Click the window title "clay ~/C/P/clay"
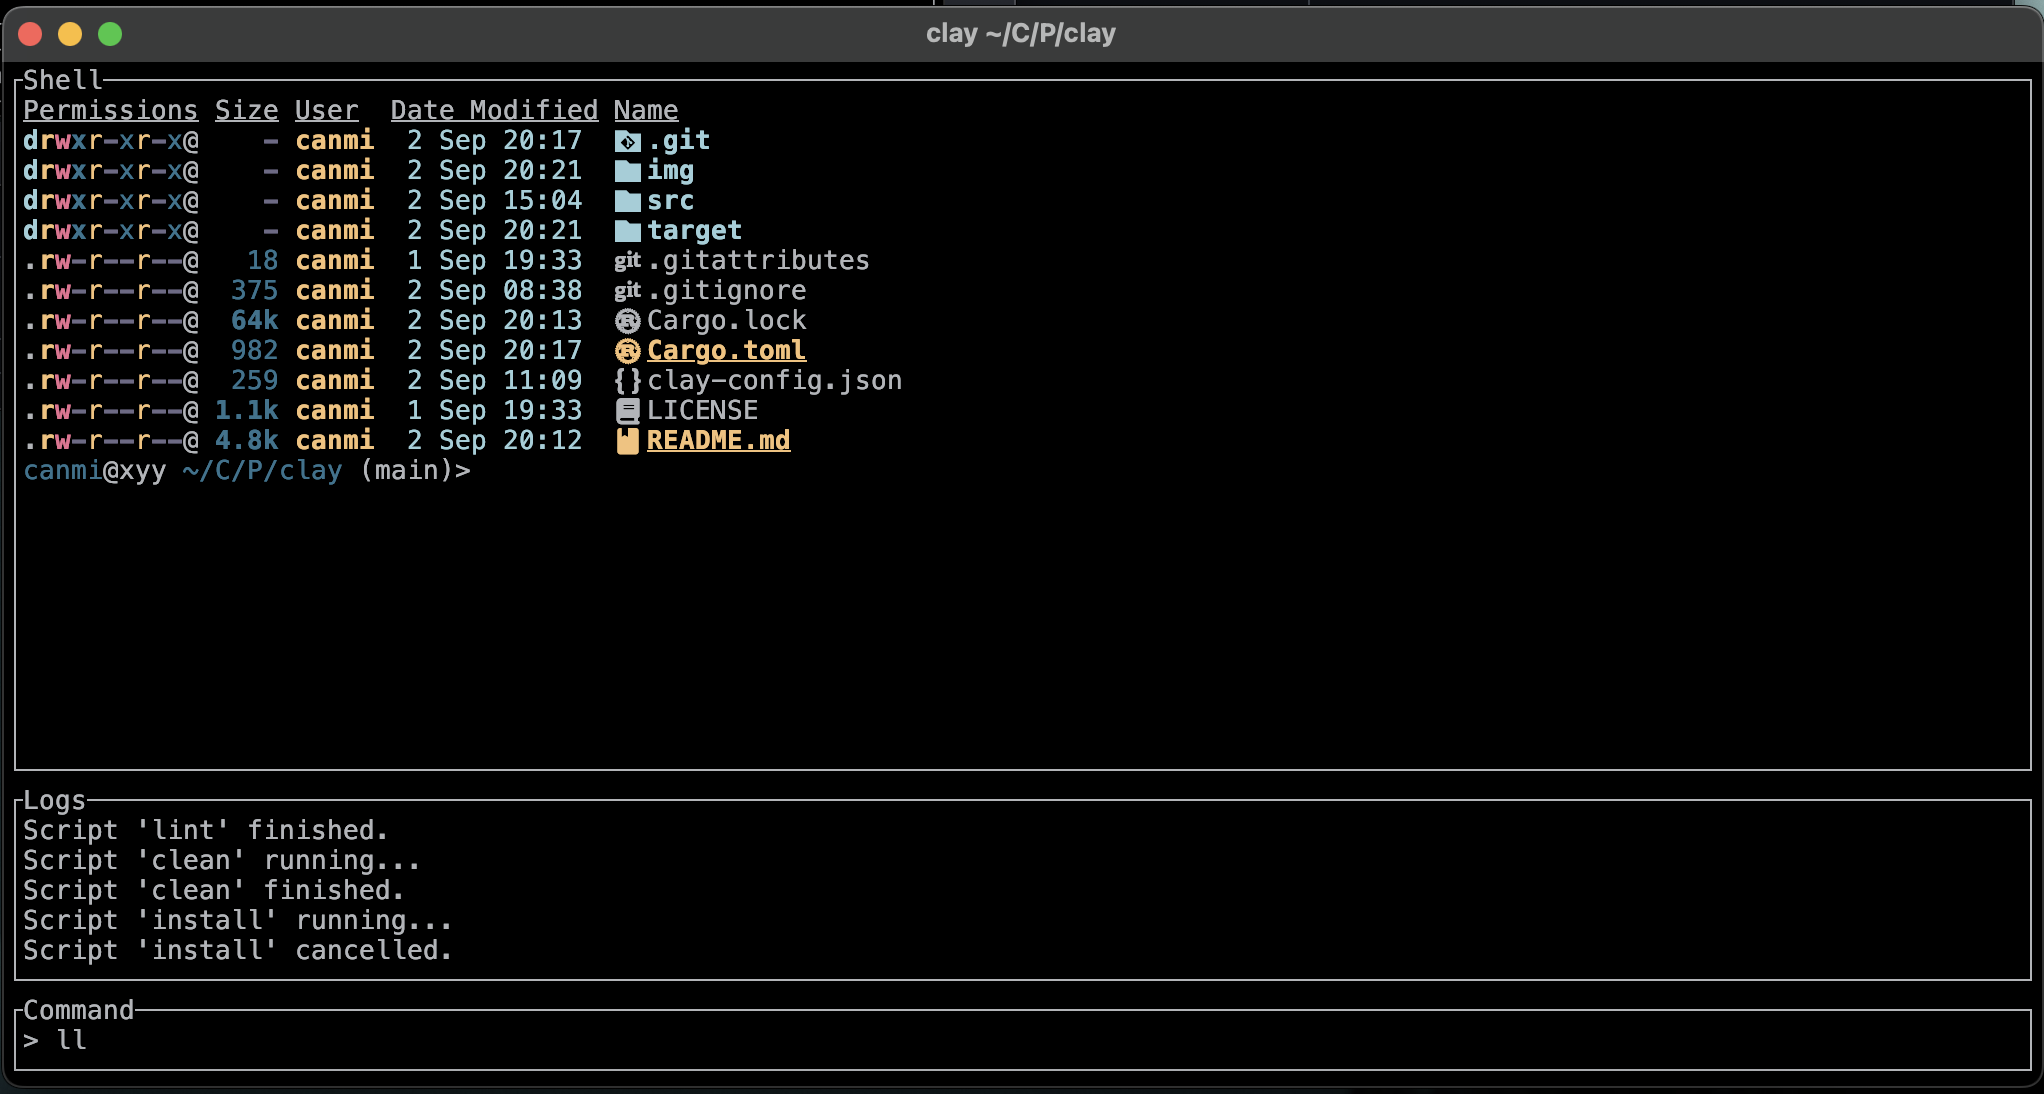The image size is (2044, 1094). (x=1020, y=34)
